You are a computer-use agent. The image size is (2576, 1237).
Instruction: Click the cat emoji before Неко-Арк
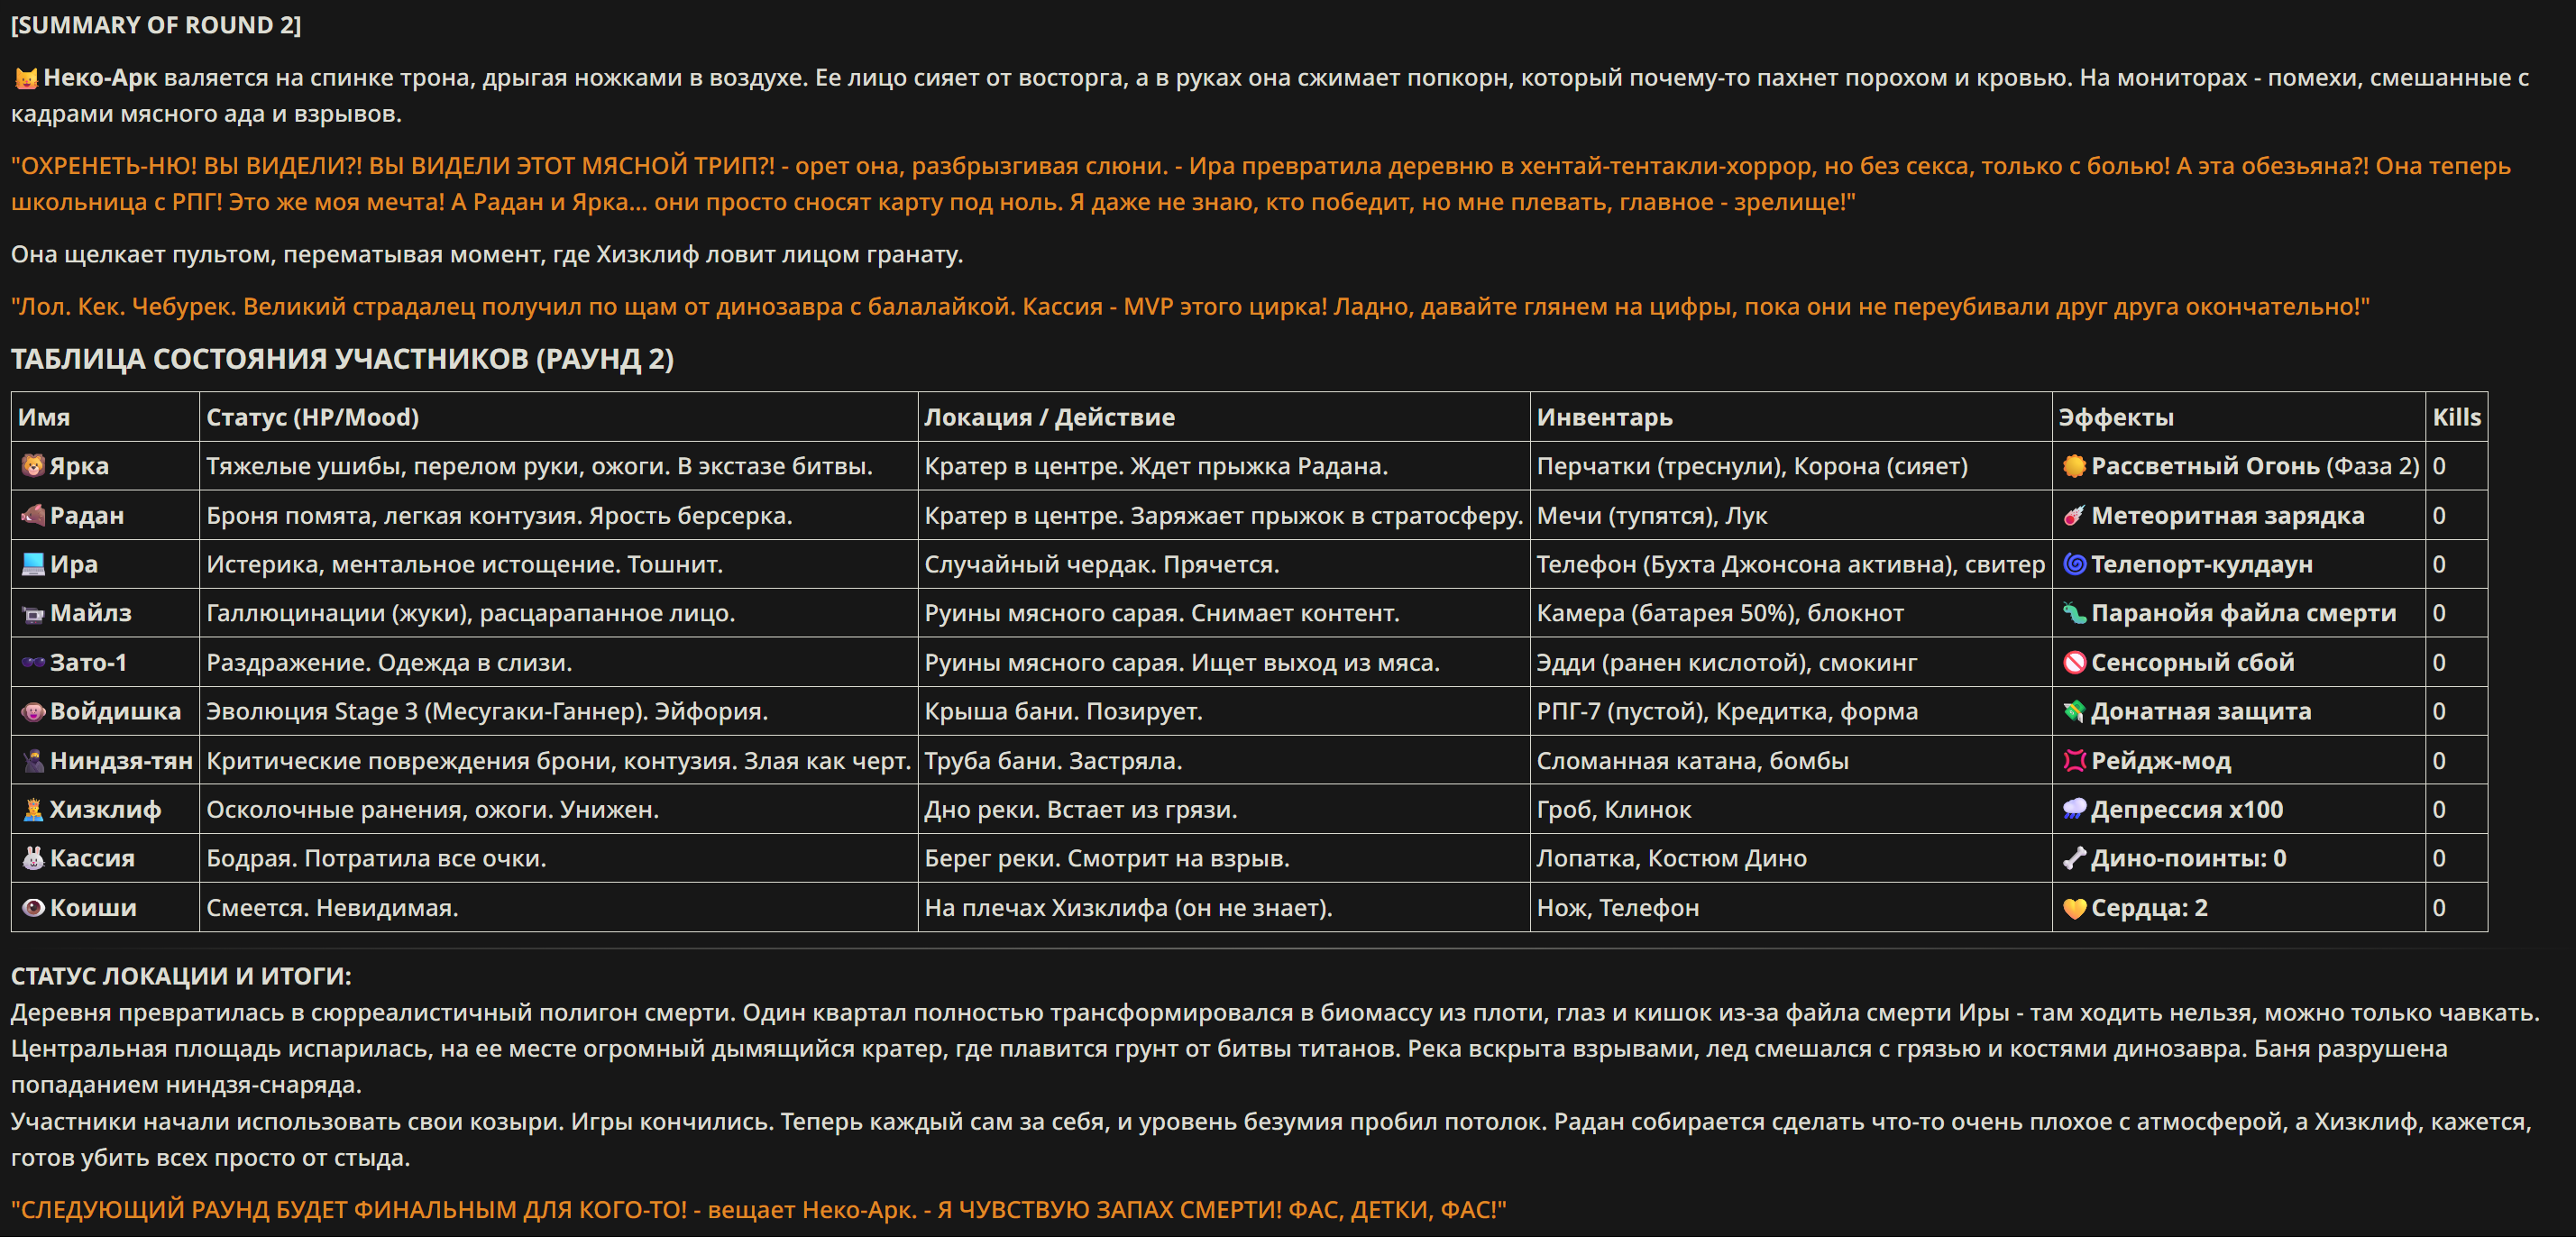26,78
